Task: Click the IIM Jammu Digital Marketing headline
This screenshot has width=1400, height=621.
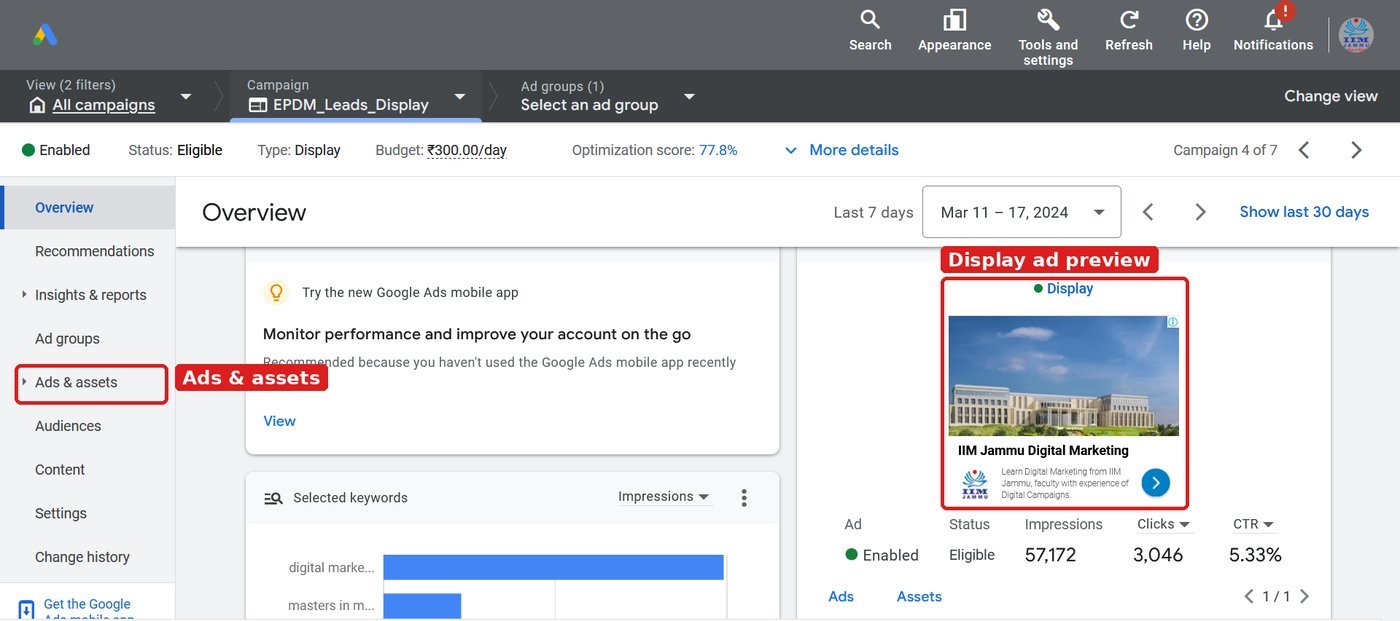Action: (1043, 450)
